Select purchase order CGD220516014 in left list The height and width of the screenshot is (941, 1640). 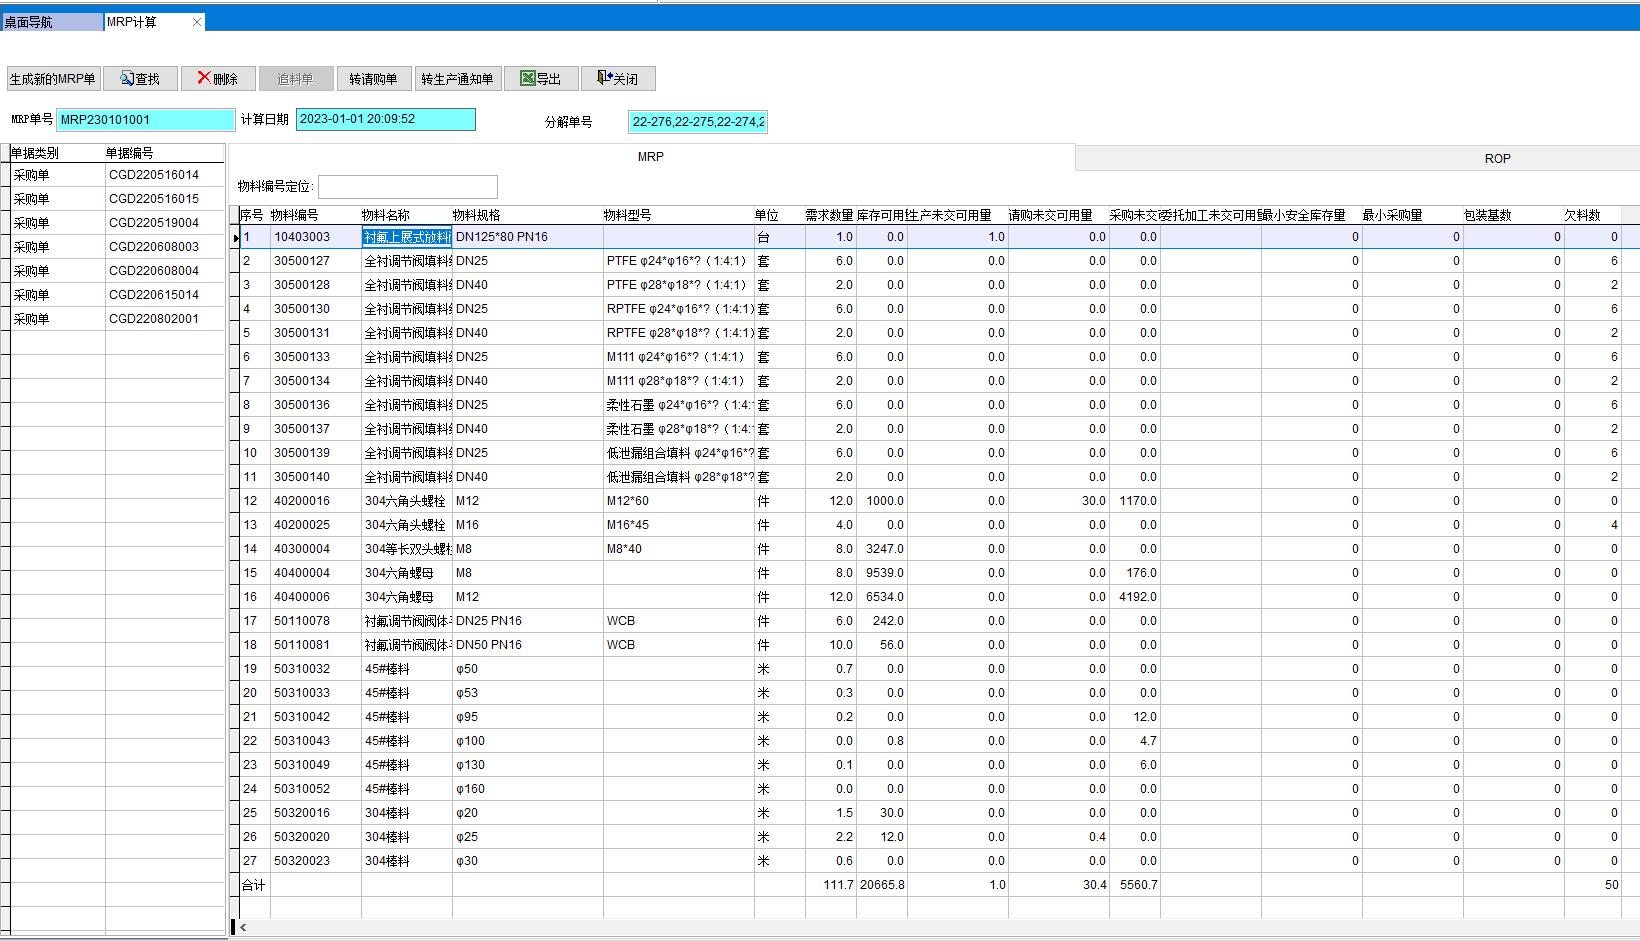tap(153, 175)
